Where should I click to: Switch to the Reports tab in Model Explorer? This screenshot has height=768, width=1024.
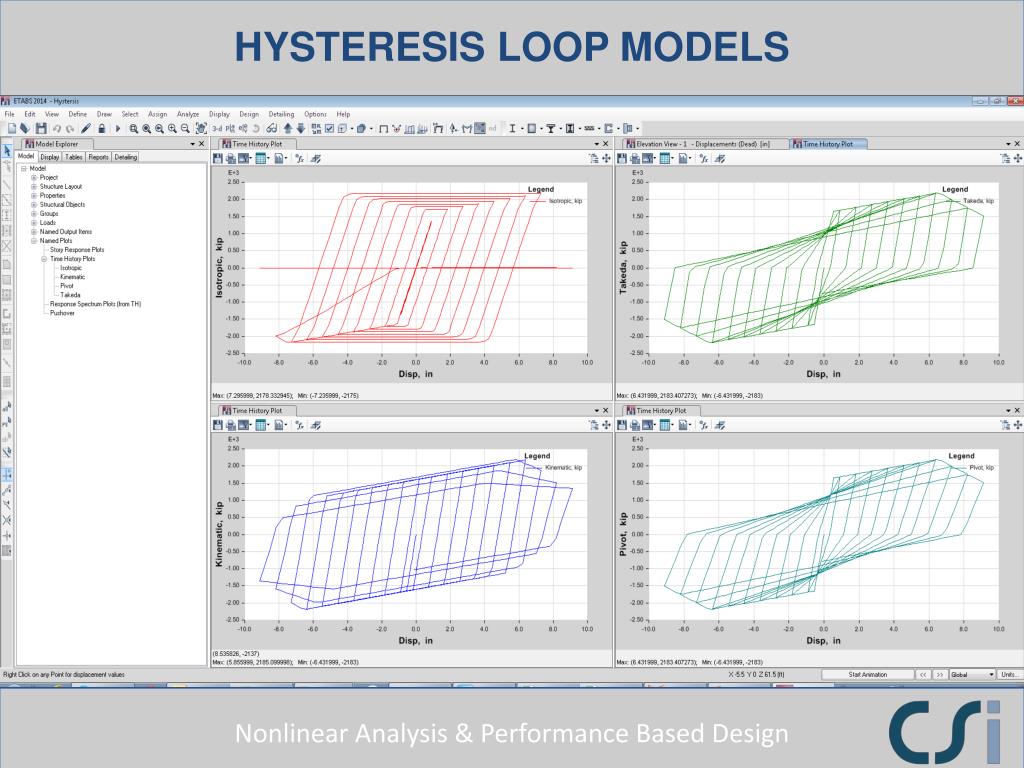pos(99,157)
